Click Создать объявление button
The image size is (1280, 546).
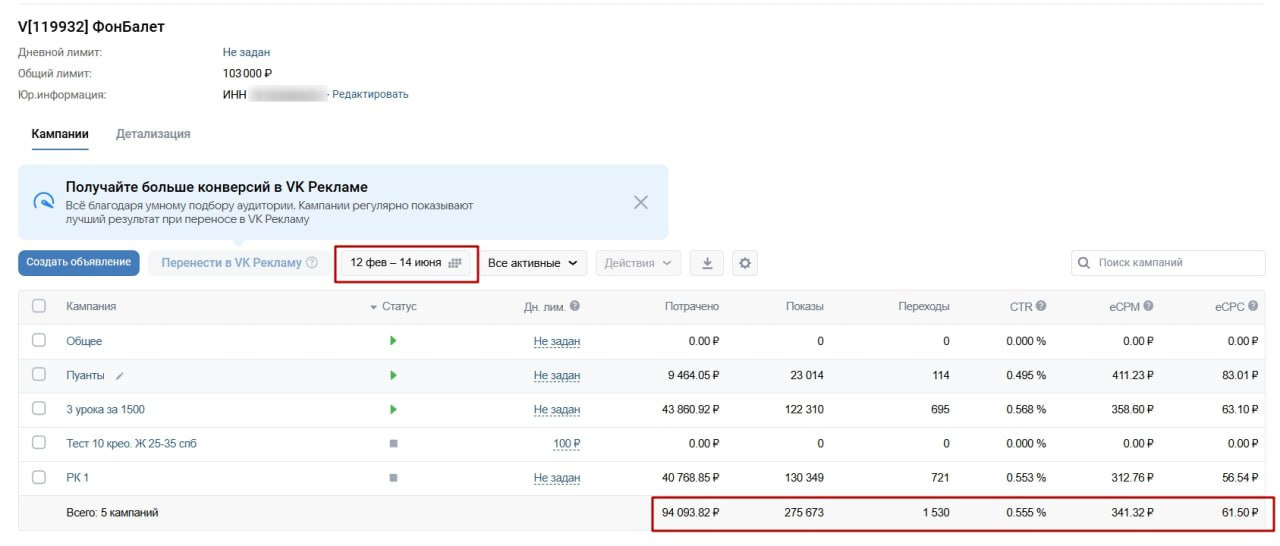[78, 262]
